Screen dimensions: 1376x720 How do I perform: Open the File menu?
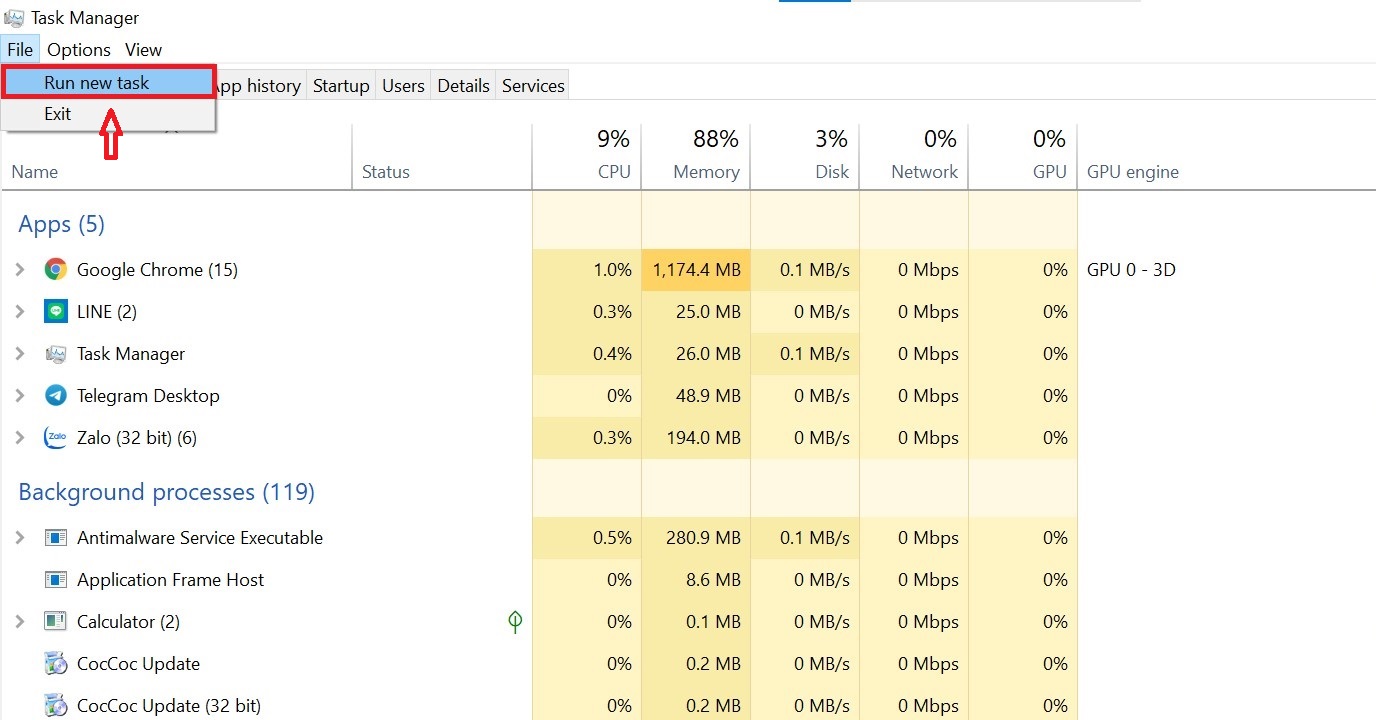click(20, 49)
